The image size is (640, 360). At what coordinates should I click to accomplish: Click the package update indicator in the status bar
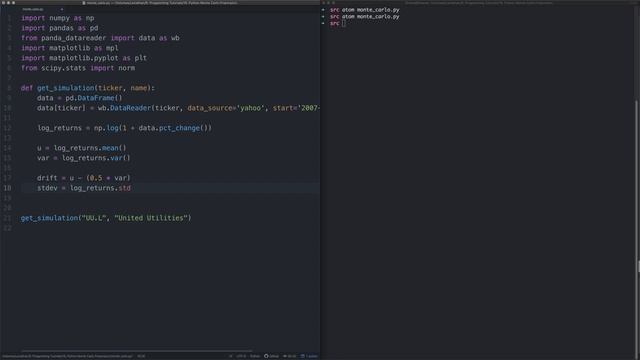tap(309, 356)
